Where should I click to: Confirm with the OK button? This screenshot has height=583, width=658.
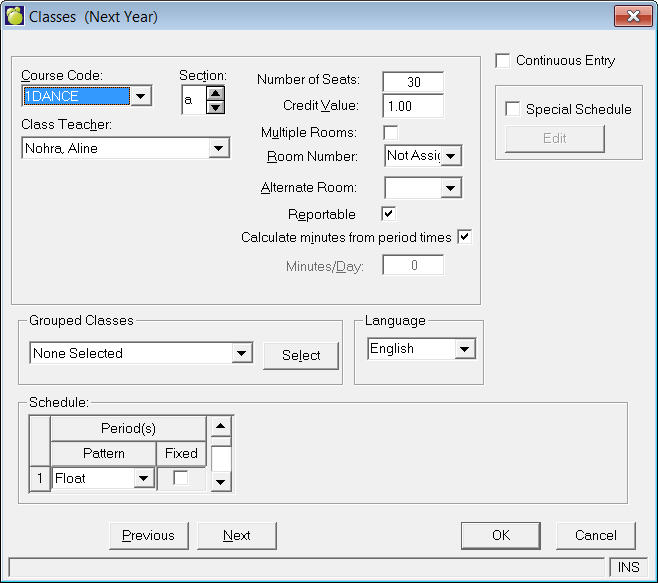coord(501,535)
